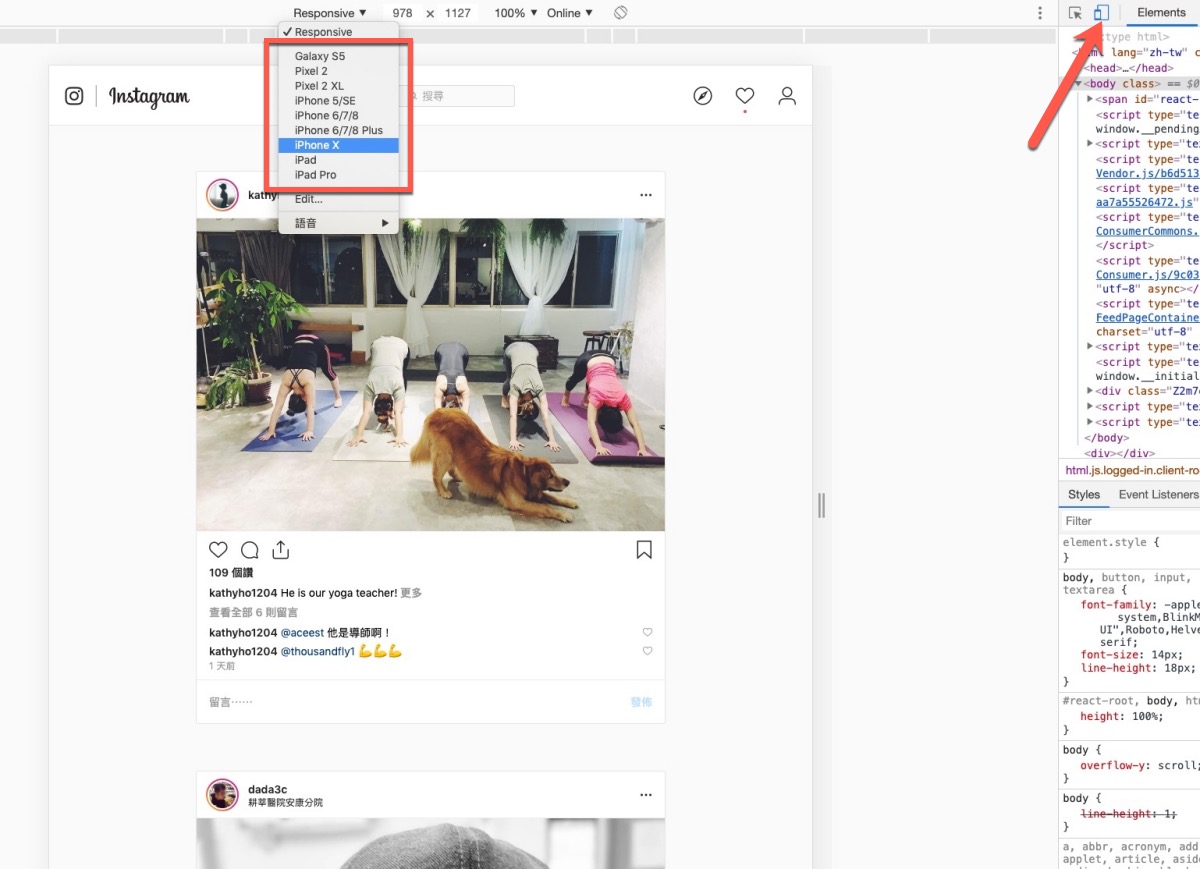Viewport: 1200px width, 869px height.
Task: Bookmark the yoga post
Action: point(644,550)
